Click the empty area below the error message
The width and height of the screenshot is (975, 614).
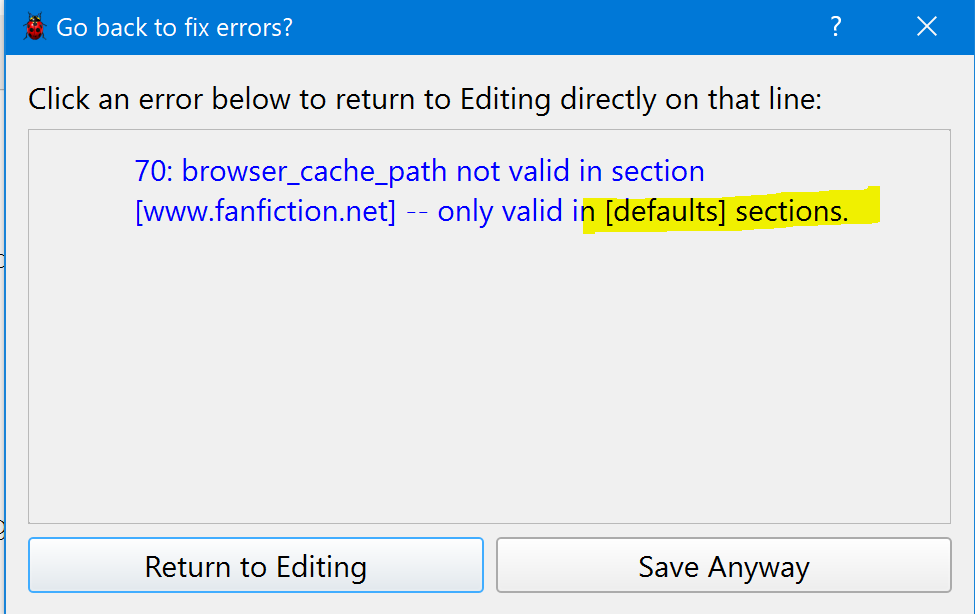[x=488, y=380]
